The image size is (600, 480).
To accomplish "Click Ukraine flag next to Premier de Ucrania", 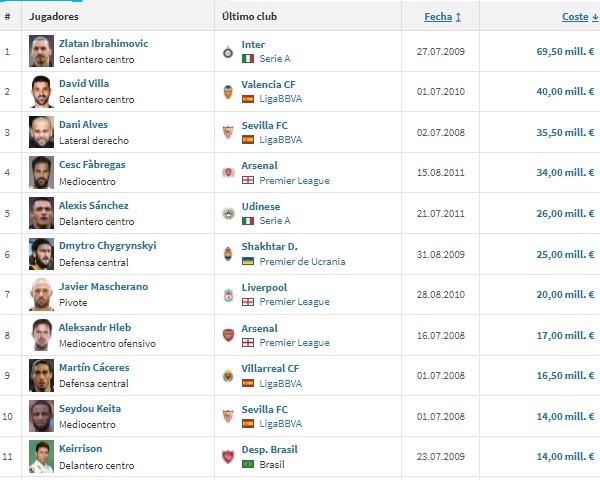I will click(x=248, y=261).
